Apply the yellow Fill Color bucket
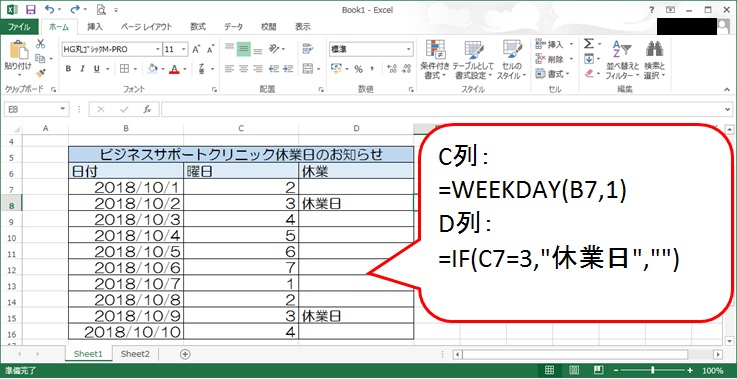Viewport: 737px width, 379px height. pos(153,69)
